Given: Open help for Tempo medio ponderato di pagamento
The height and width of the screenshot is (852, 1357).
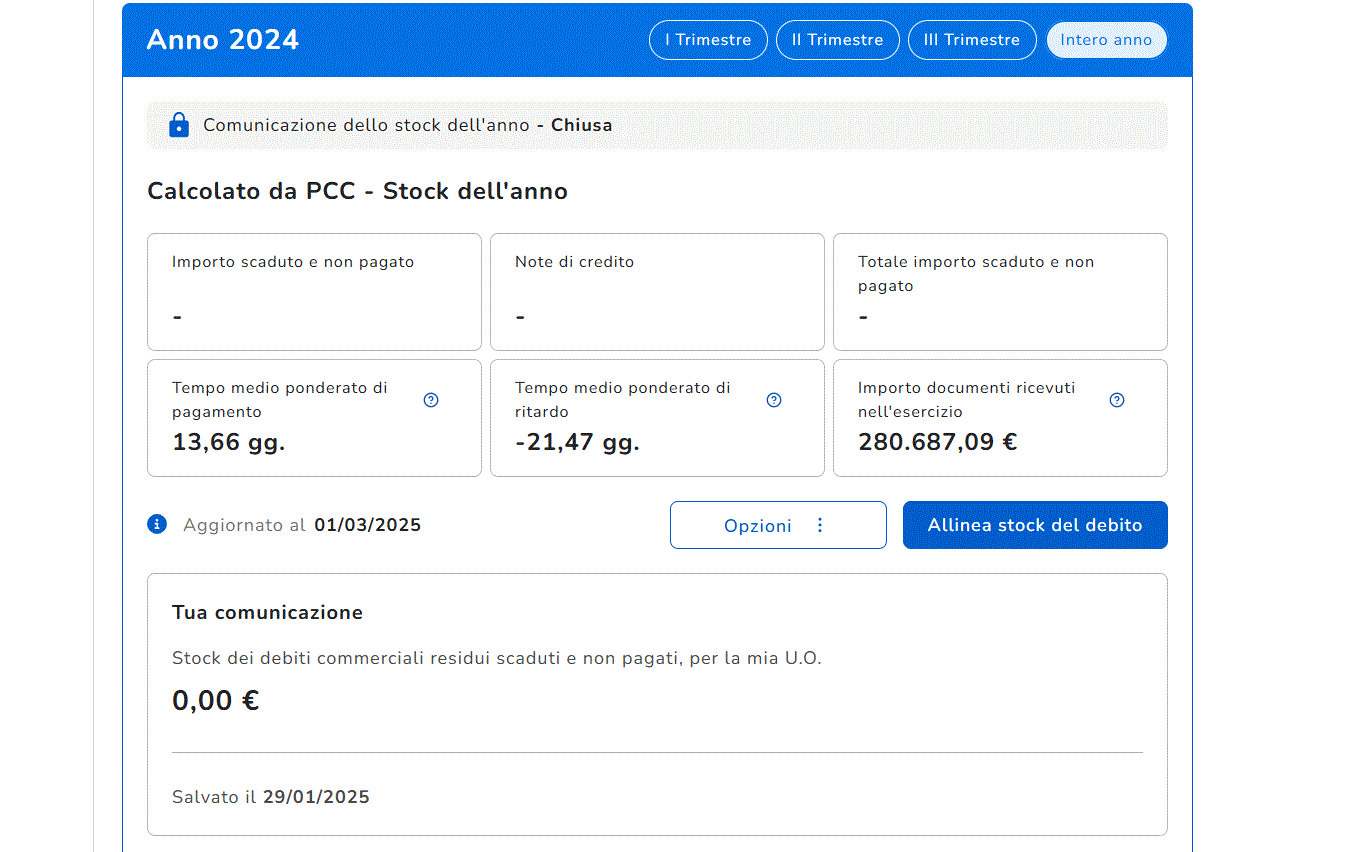Looking at the screenshot, I should 431,400.
